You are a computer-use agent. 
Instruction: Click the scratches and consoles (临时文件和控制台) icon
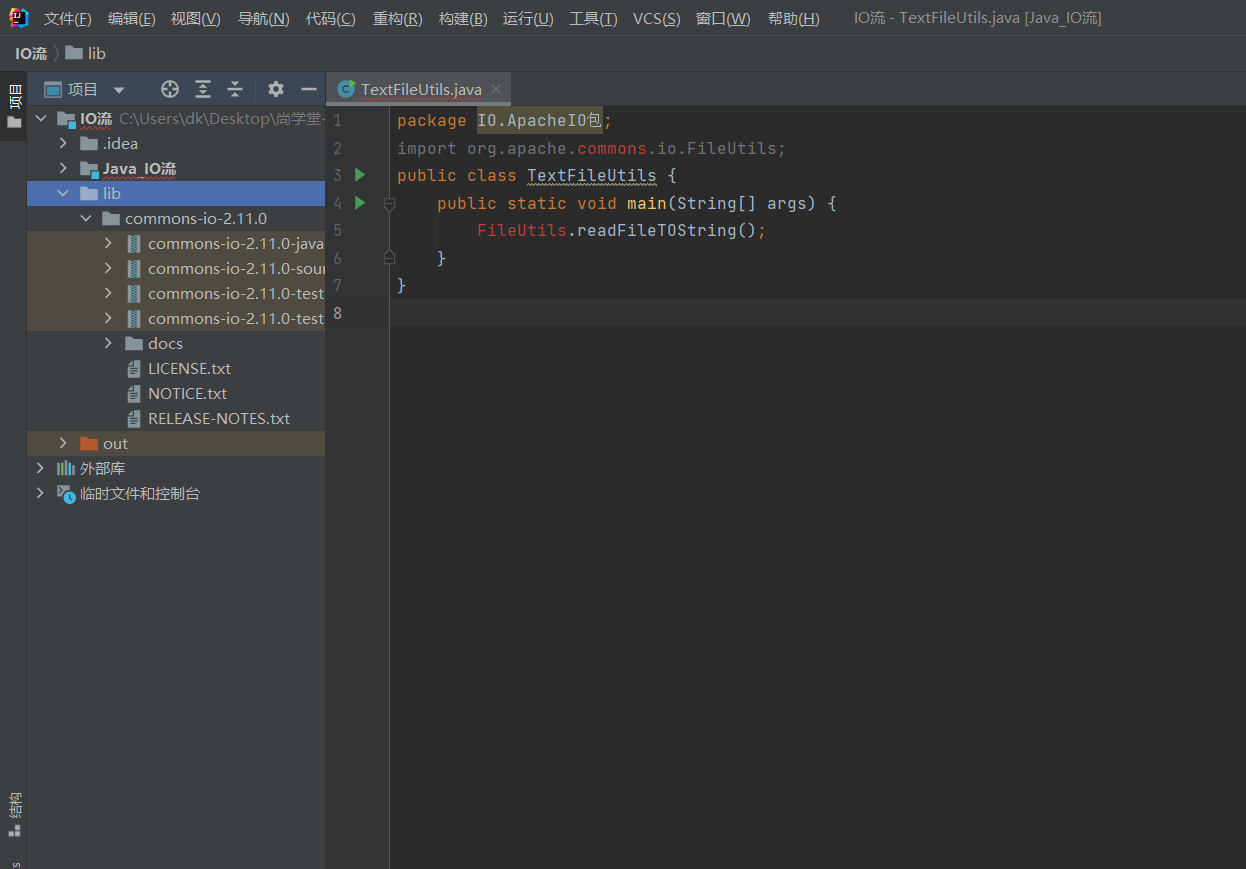66,493
